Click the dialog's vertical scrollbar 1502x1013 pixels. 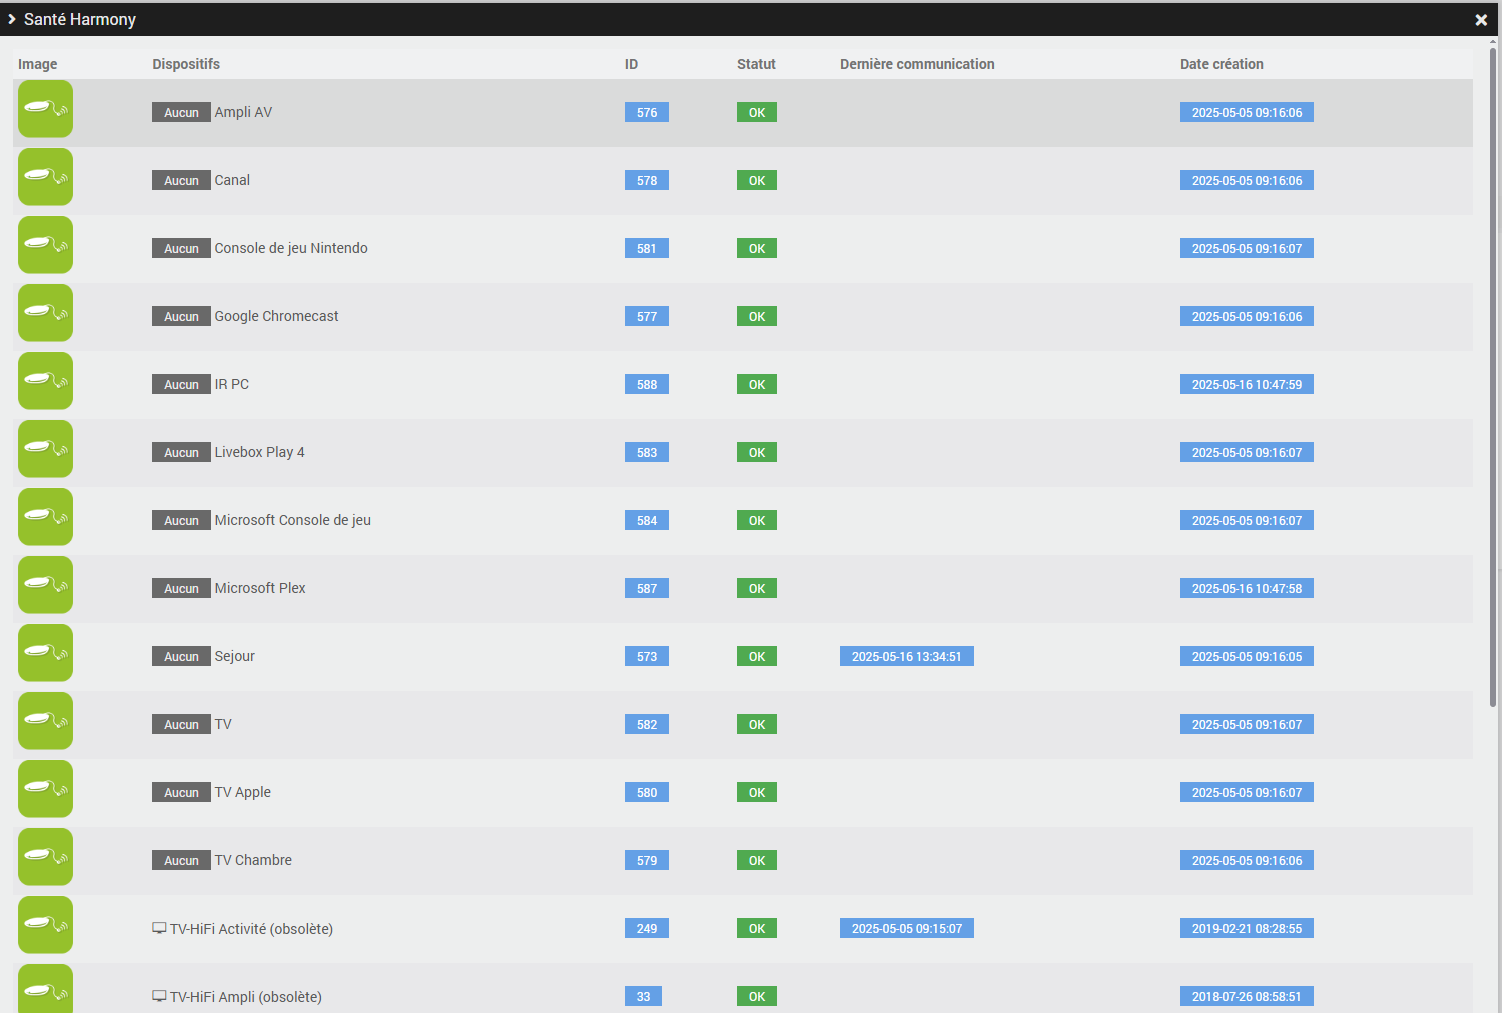pyautogui.click(x=1493, y=376)
